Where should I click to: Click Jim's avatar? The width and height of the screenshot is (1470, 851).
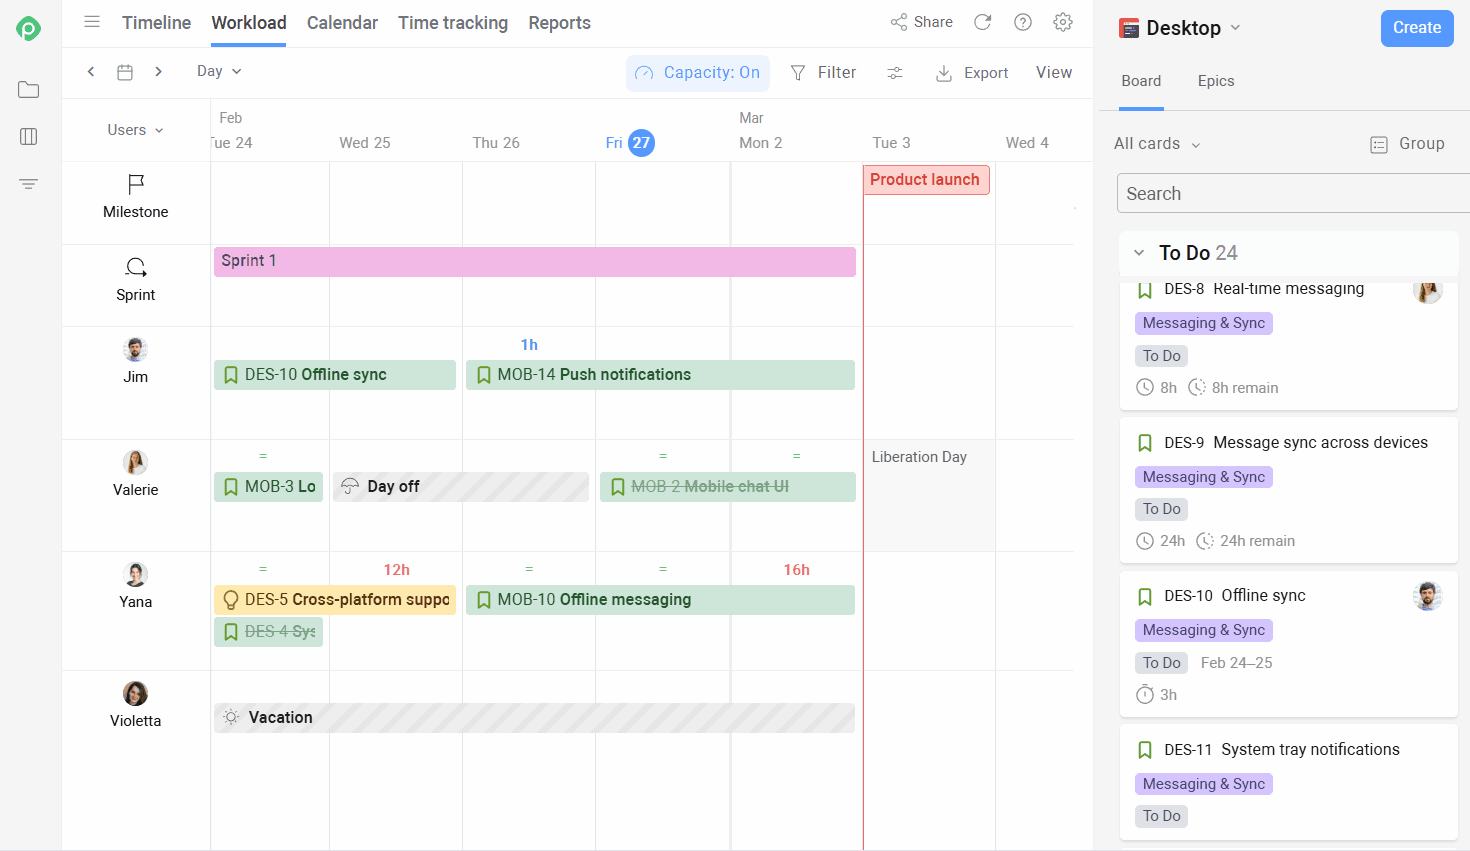coord(136,349)
